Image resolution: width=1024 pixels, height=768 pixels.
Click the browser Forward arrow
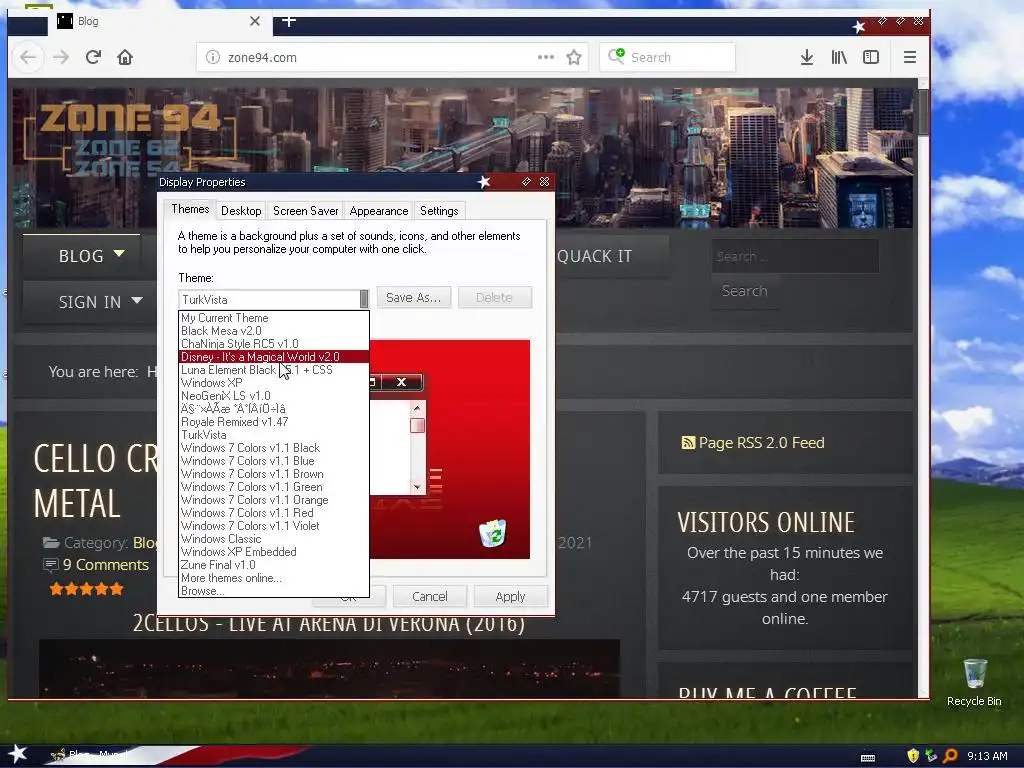pyautogui.click(x=61, y=57)
